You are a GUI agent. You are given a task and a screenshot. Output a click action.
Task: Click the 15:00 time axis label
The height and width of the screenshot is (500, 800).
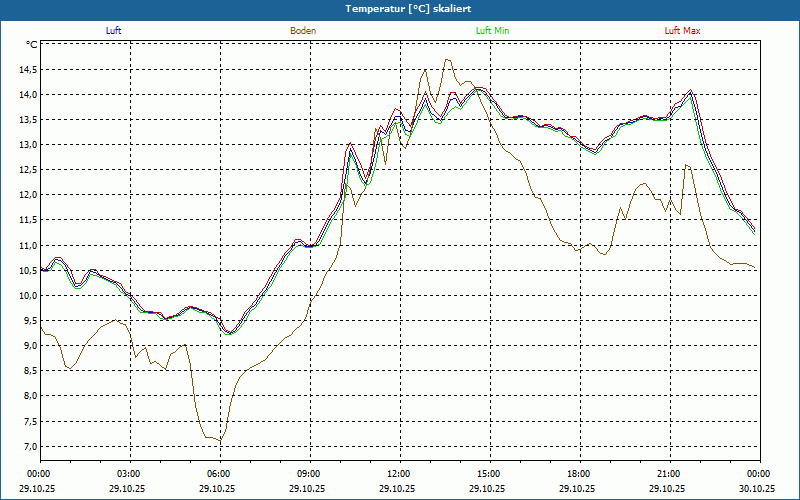488,474
